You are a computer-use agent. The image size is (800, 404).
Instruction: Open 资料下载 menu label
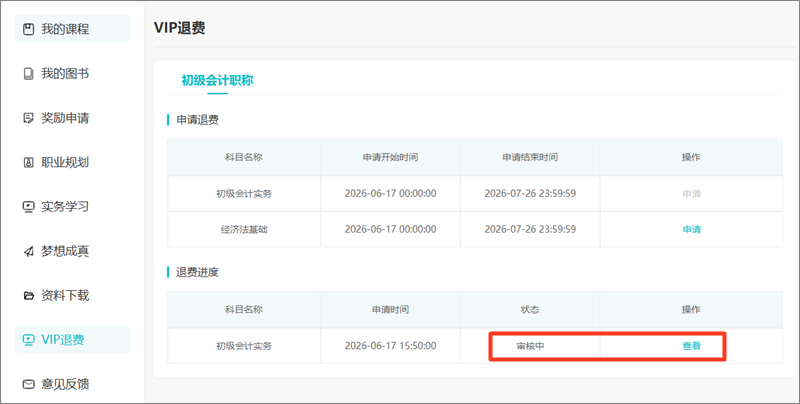pos(65,295)
